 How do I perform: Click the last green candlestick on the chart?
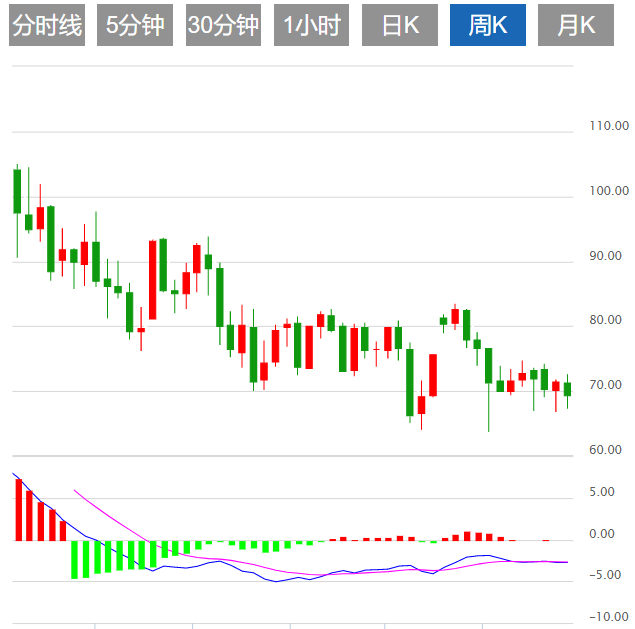(x=567, y=389)
